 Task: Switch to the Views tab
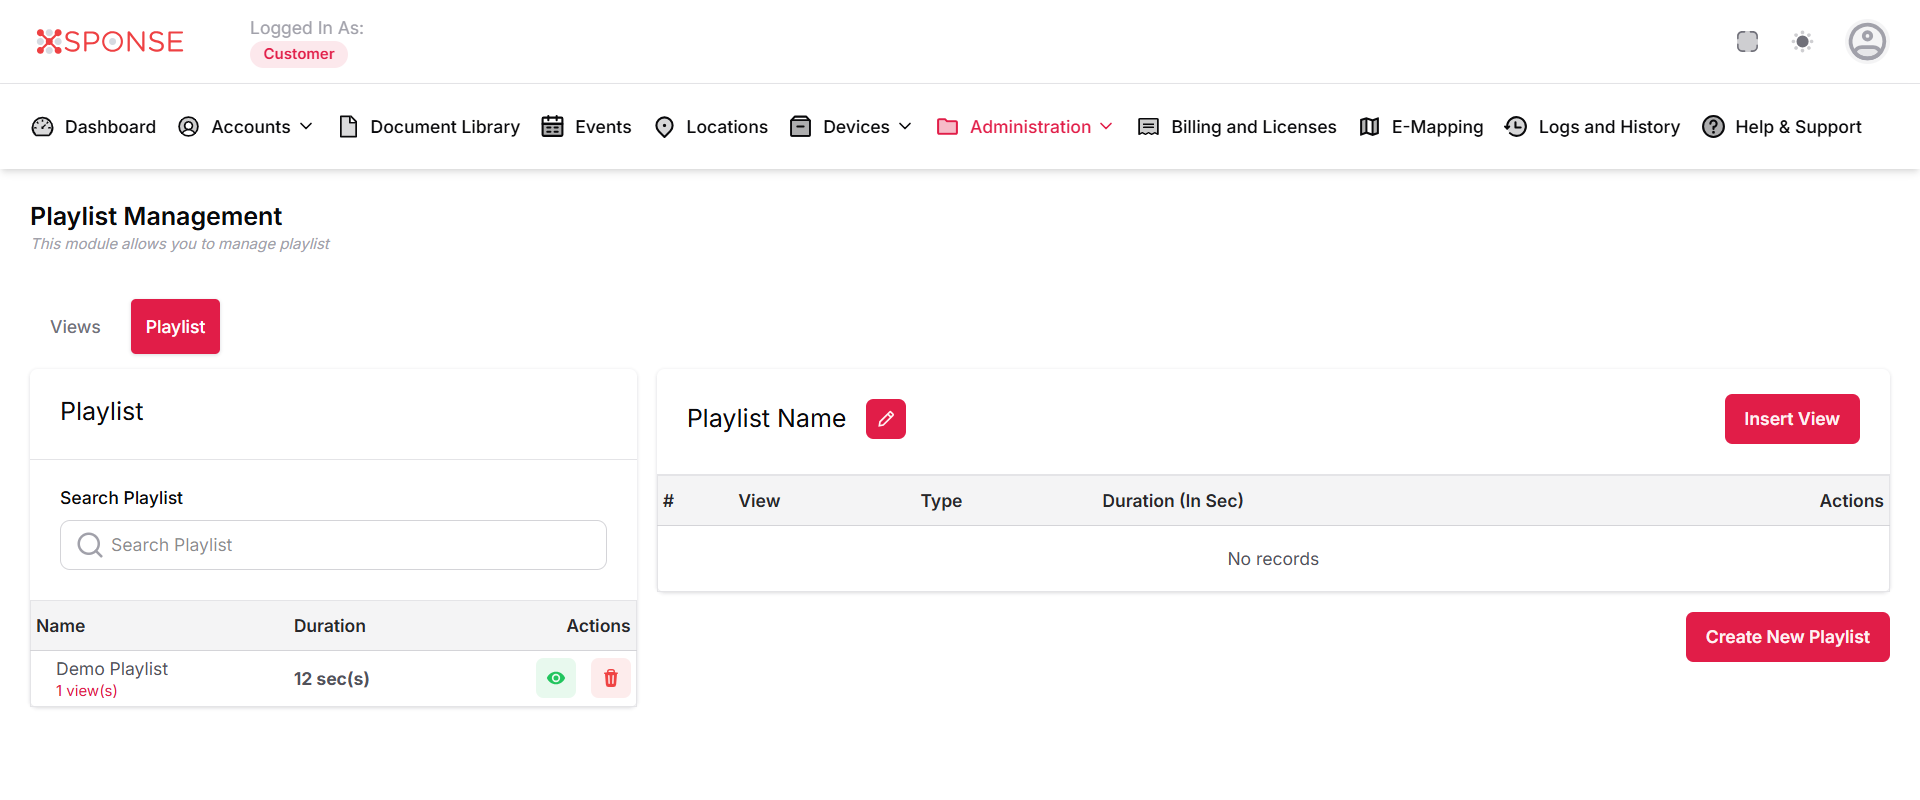75,327
